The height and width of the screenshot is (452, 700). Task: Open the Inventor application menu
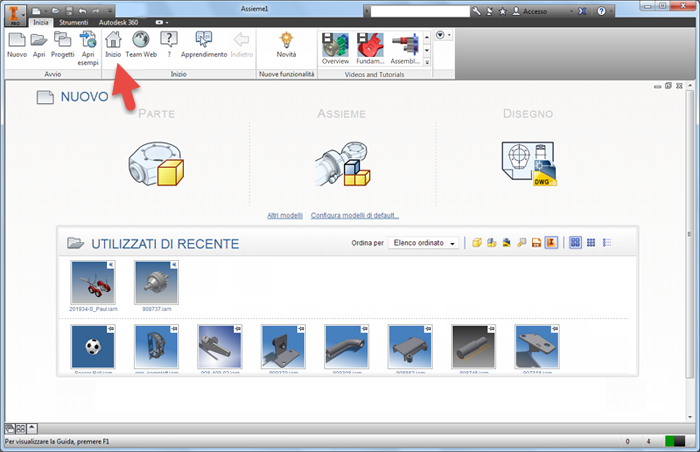(15, 15)
